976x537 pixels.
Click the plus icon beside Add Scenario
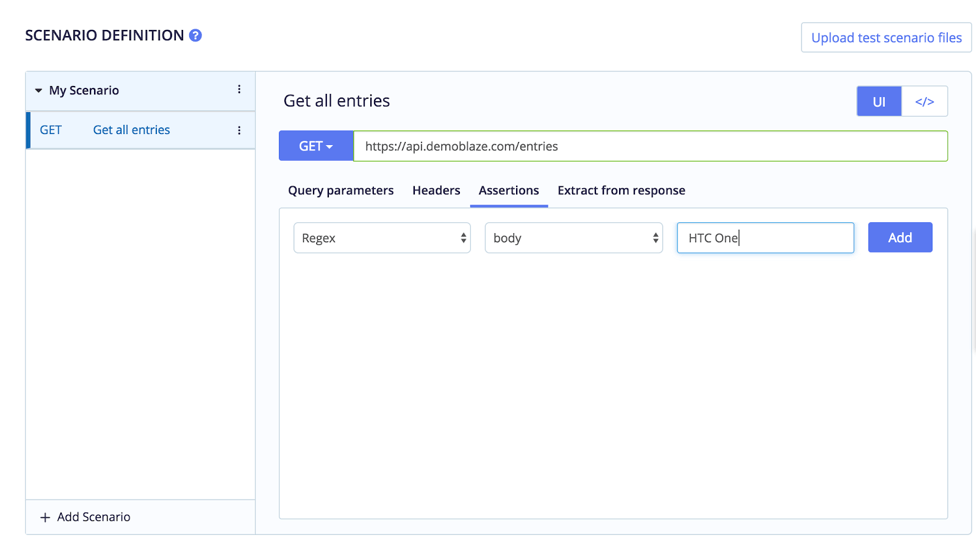45,517
